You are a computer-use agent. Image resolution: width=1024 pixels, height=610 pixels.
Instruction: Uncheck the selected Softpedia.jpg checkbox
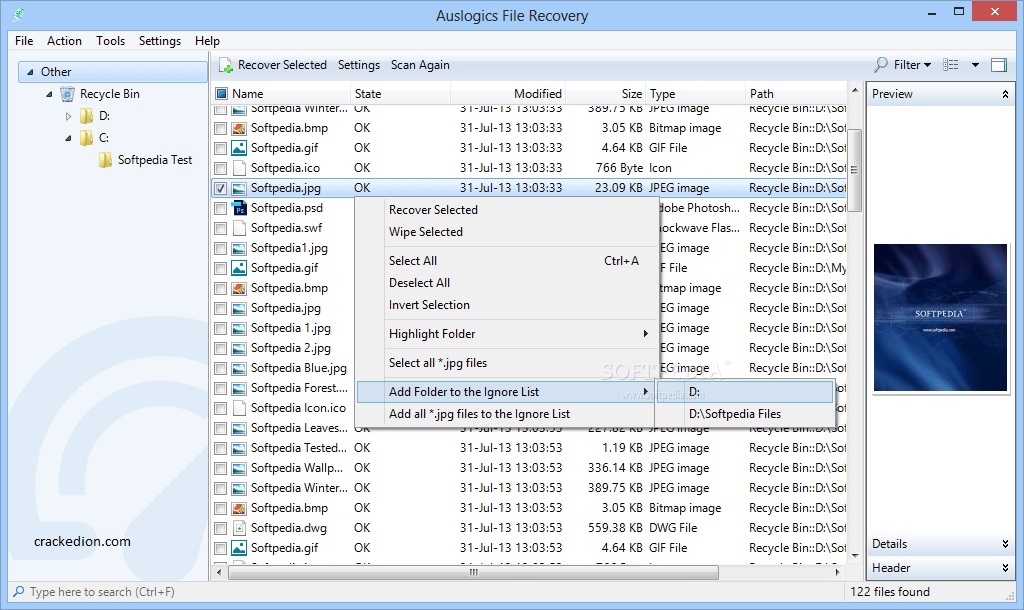(221, 188)
